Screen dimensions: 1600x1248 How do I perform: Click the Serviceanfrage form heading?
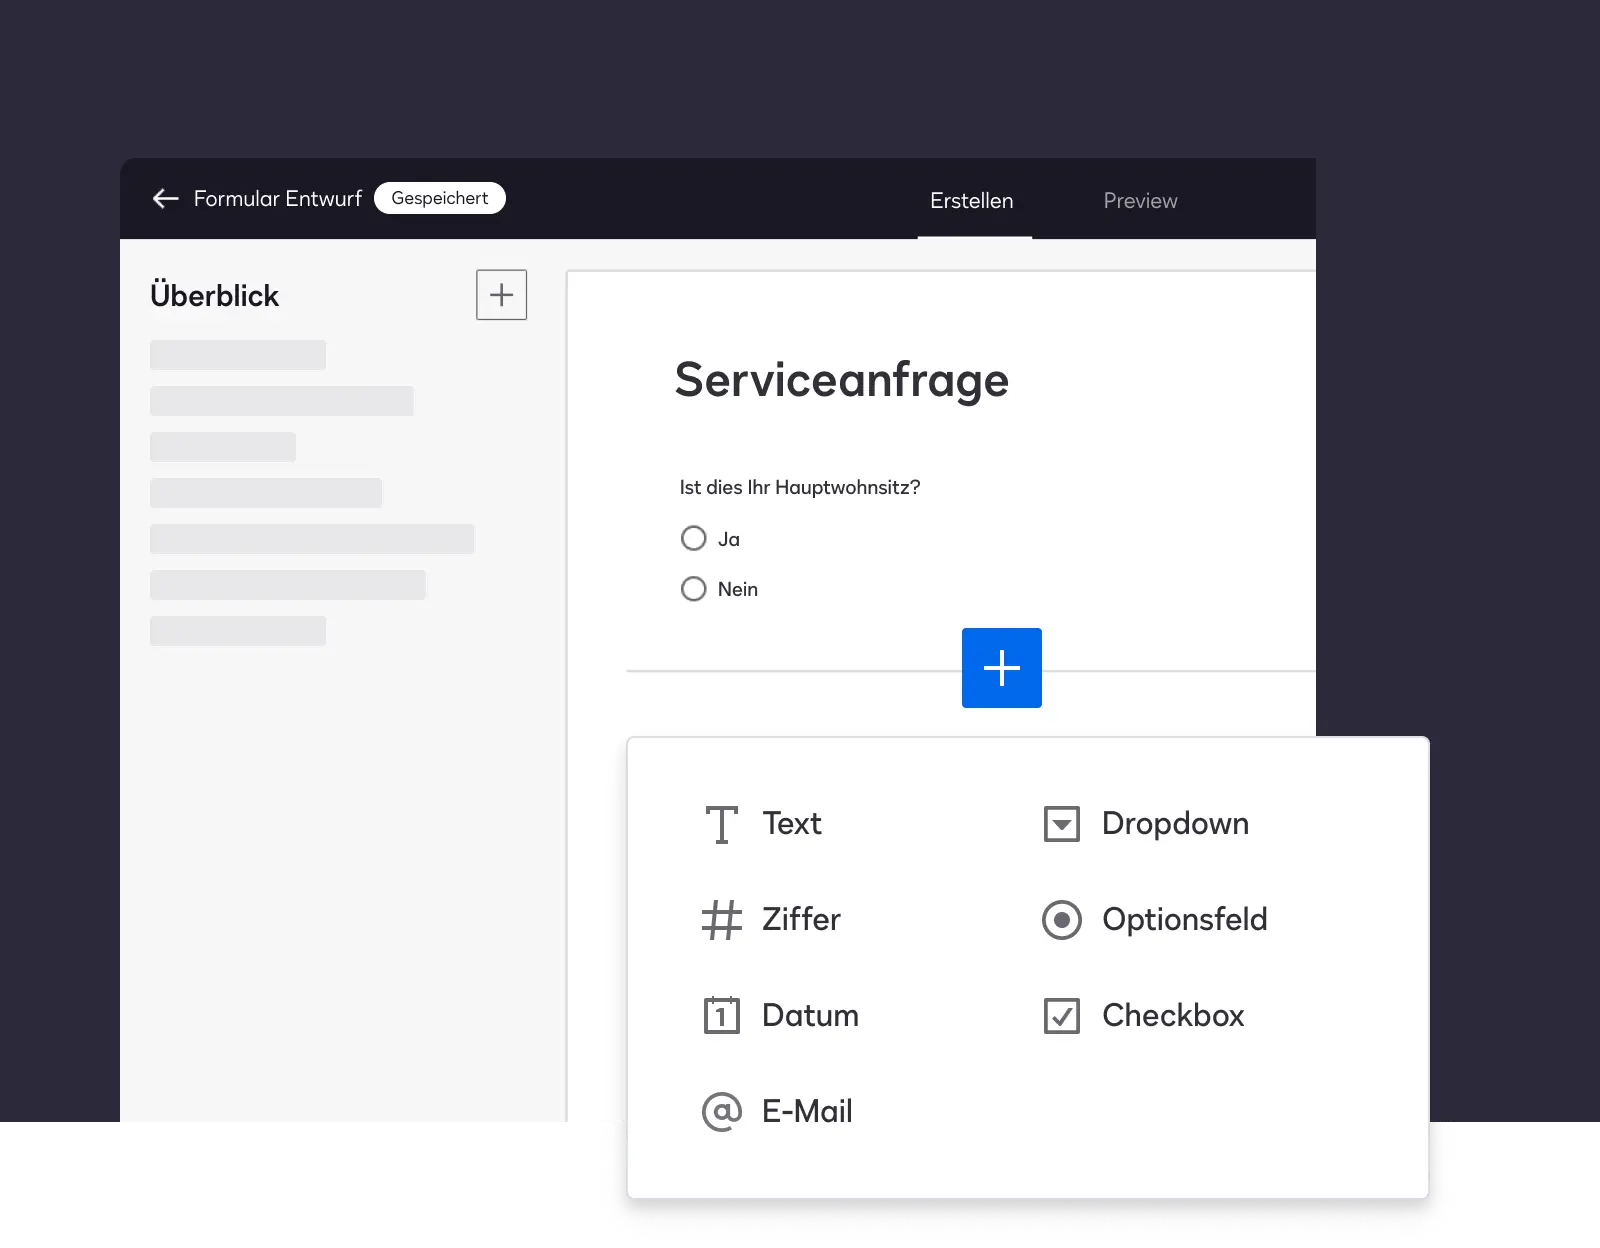tap(841, 380)
